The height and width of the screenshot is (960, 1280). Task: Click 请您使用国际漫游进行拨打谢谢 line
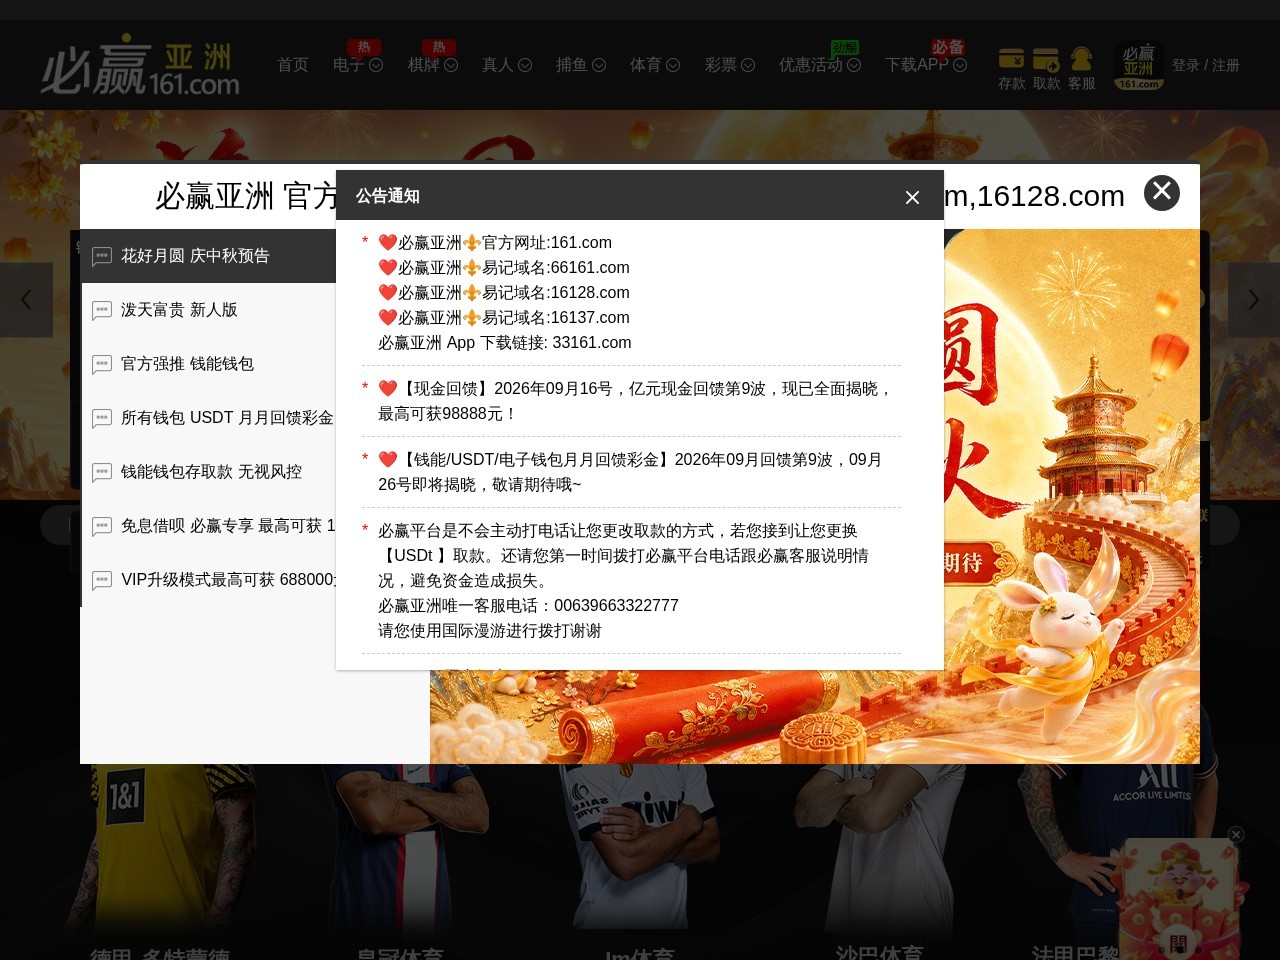click(x=490, y=631)
